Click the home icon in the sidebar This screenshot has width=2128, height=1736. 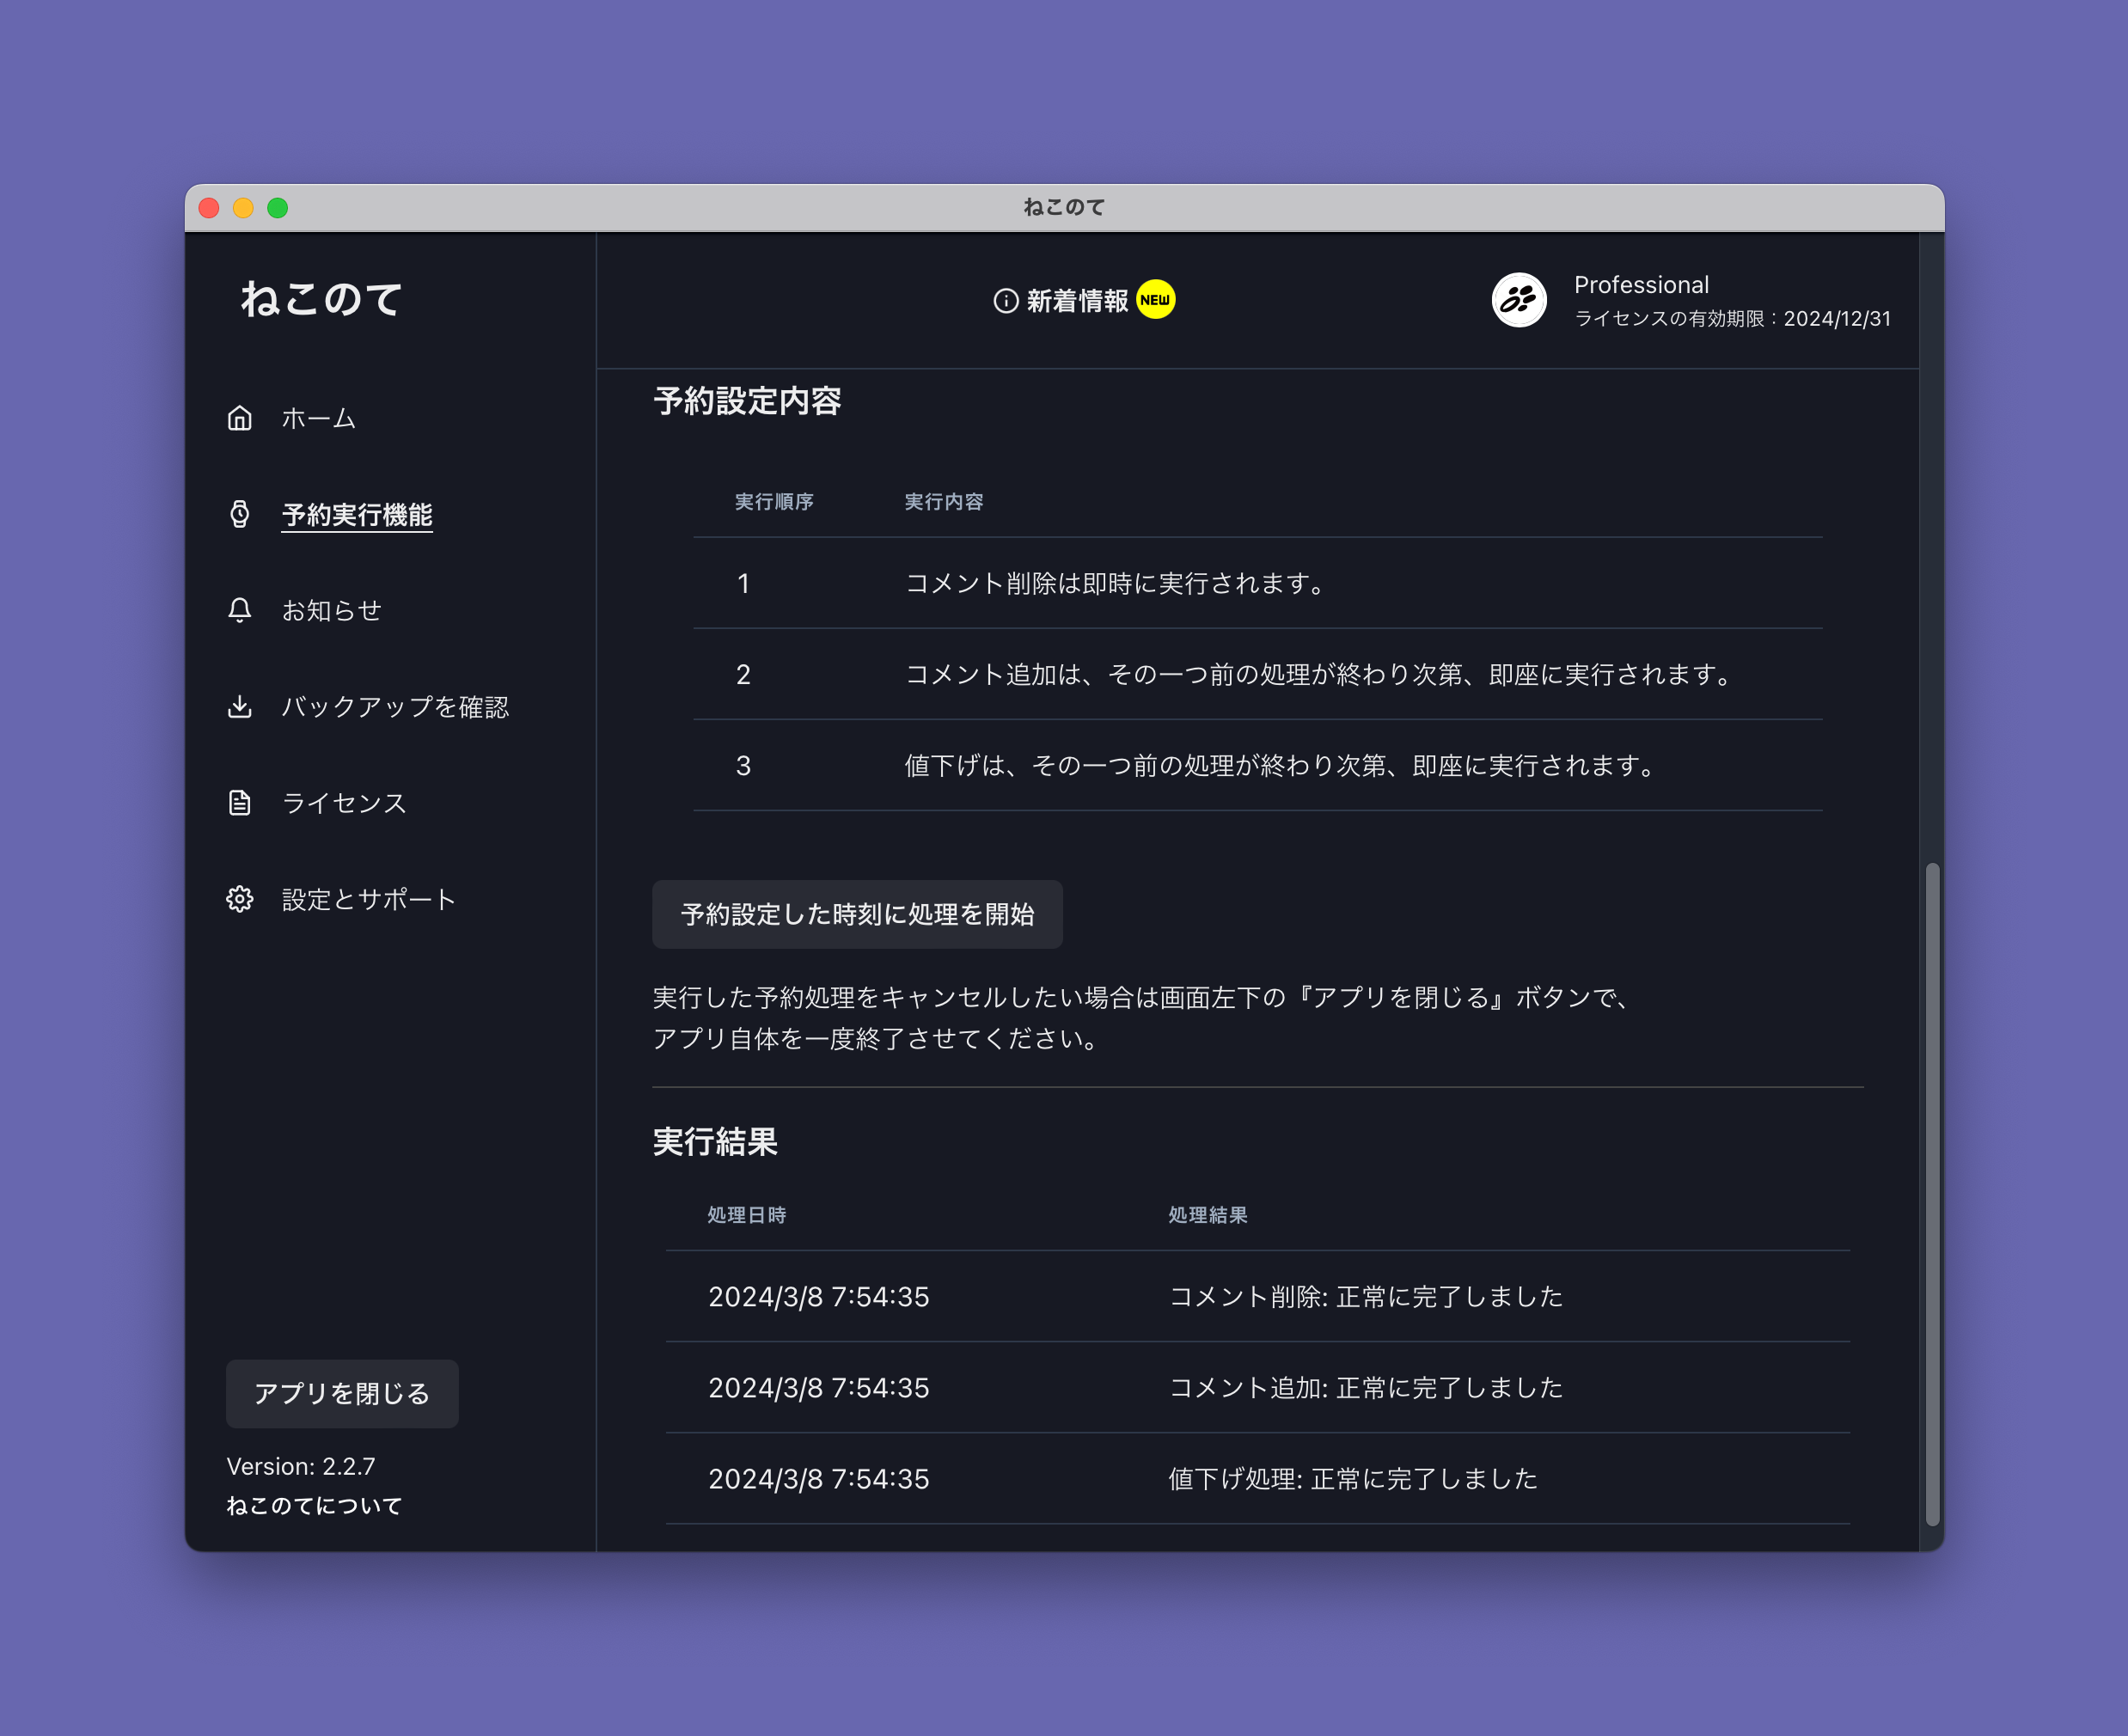[240, 418]
